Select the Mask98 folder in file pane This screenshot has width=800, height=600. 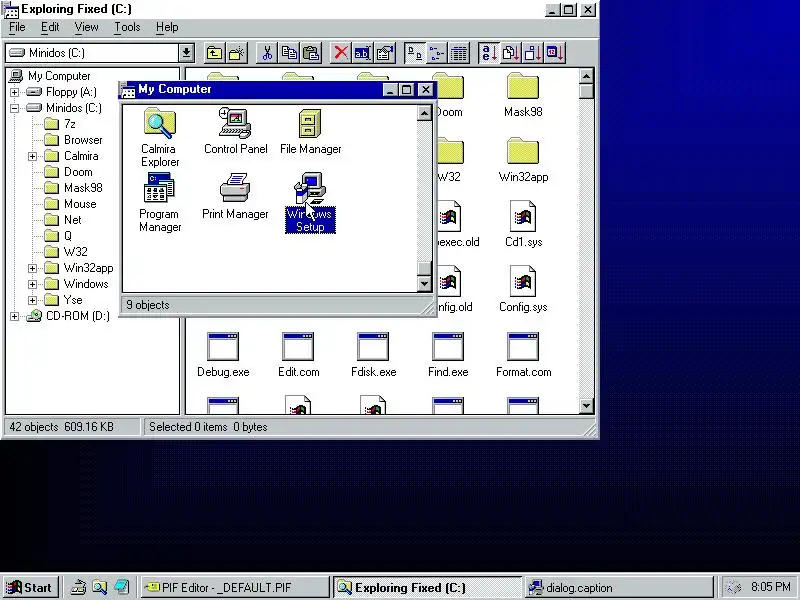pyautogui.click(x=523, y=95)
